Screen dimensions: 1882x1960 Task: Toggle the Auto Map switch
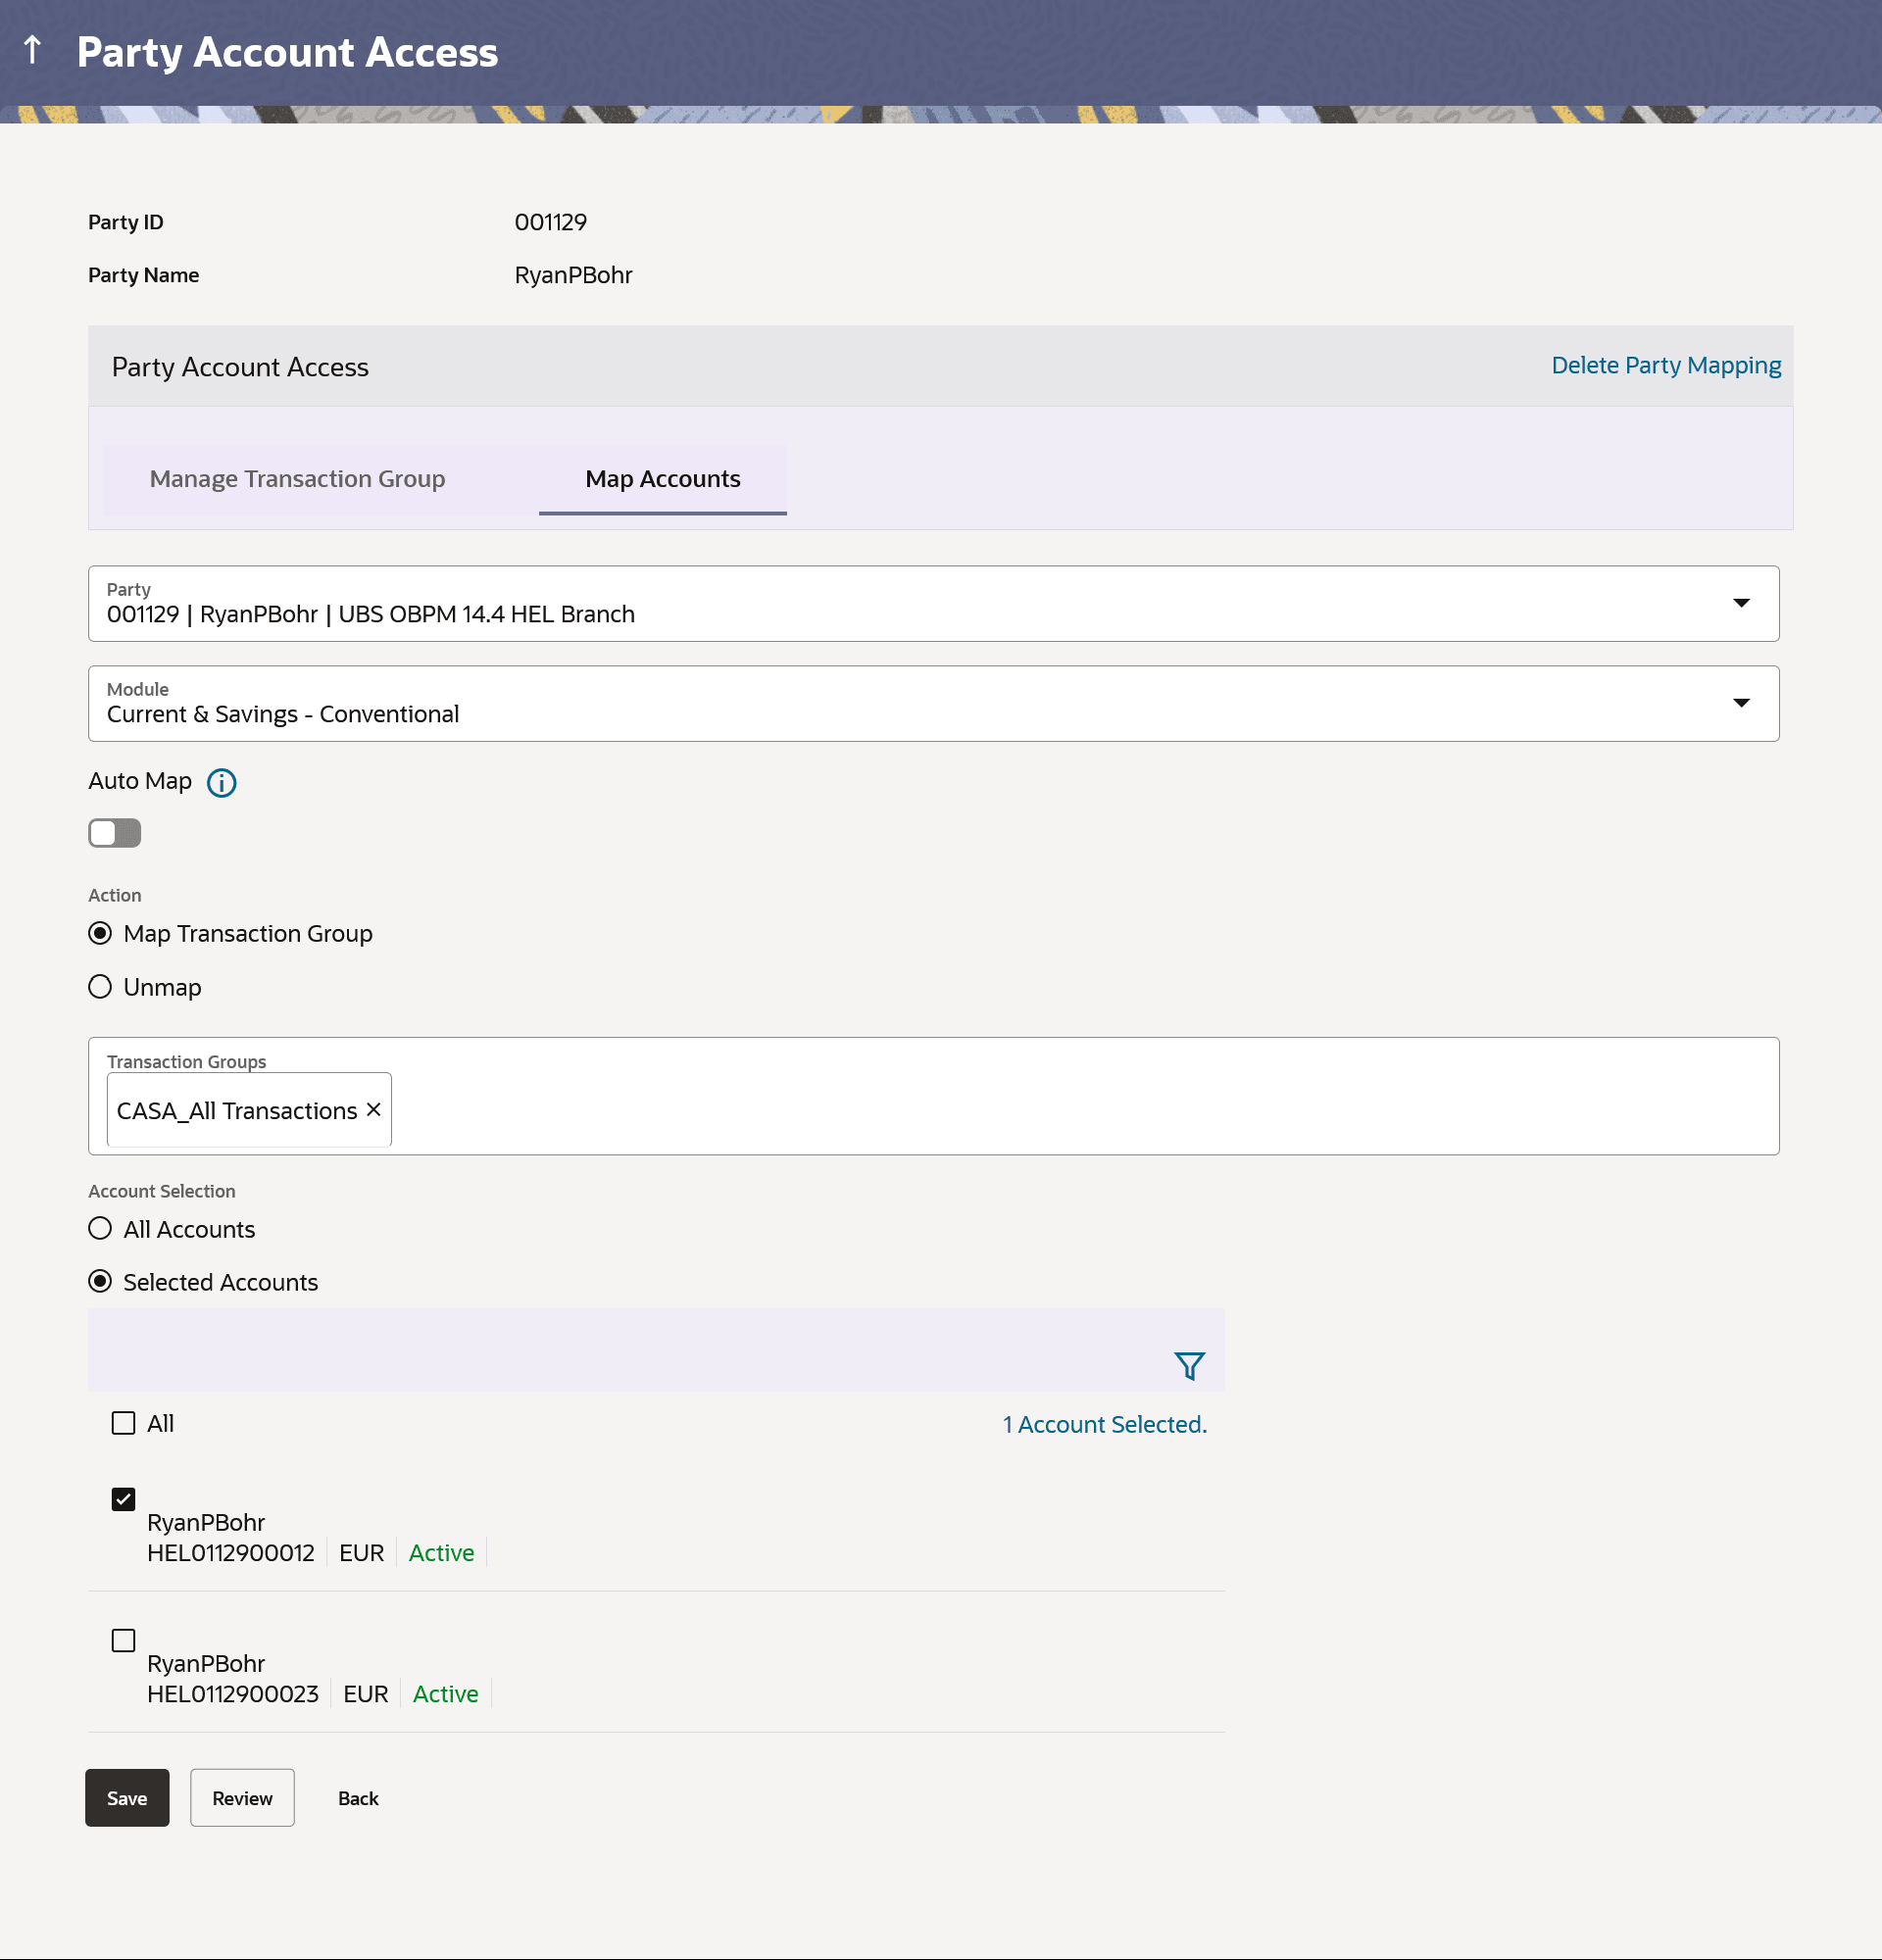(x=115, y=833)
